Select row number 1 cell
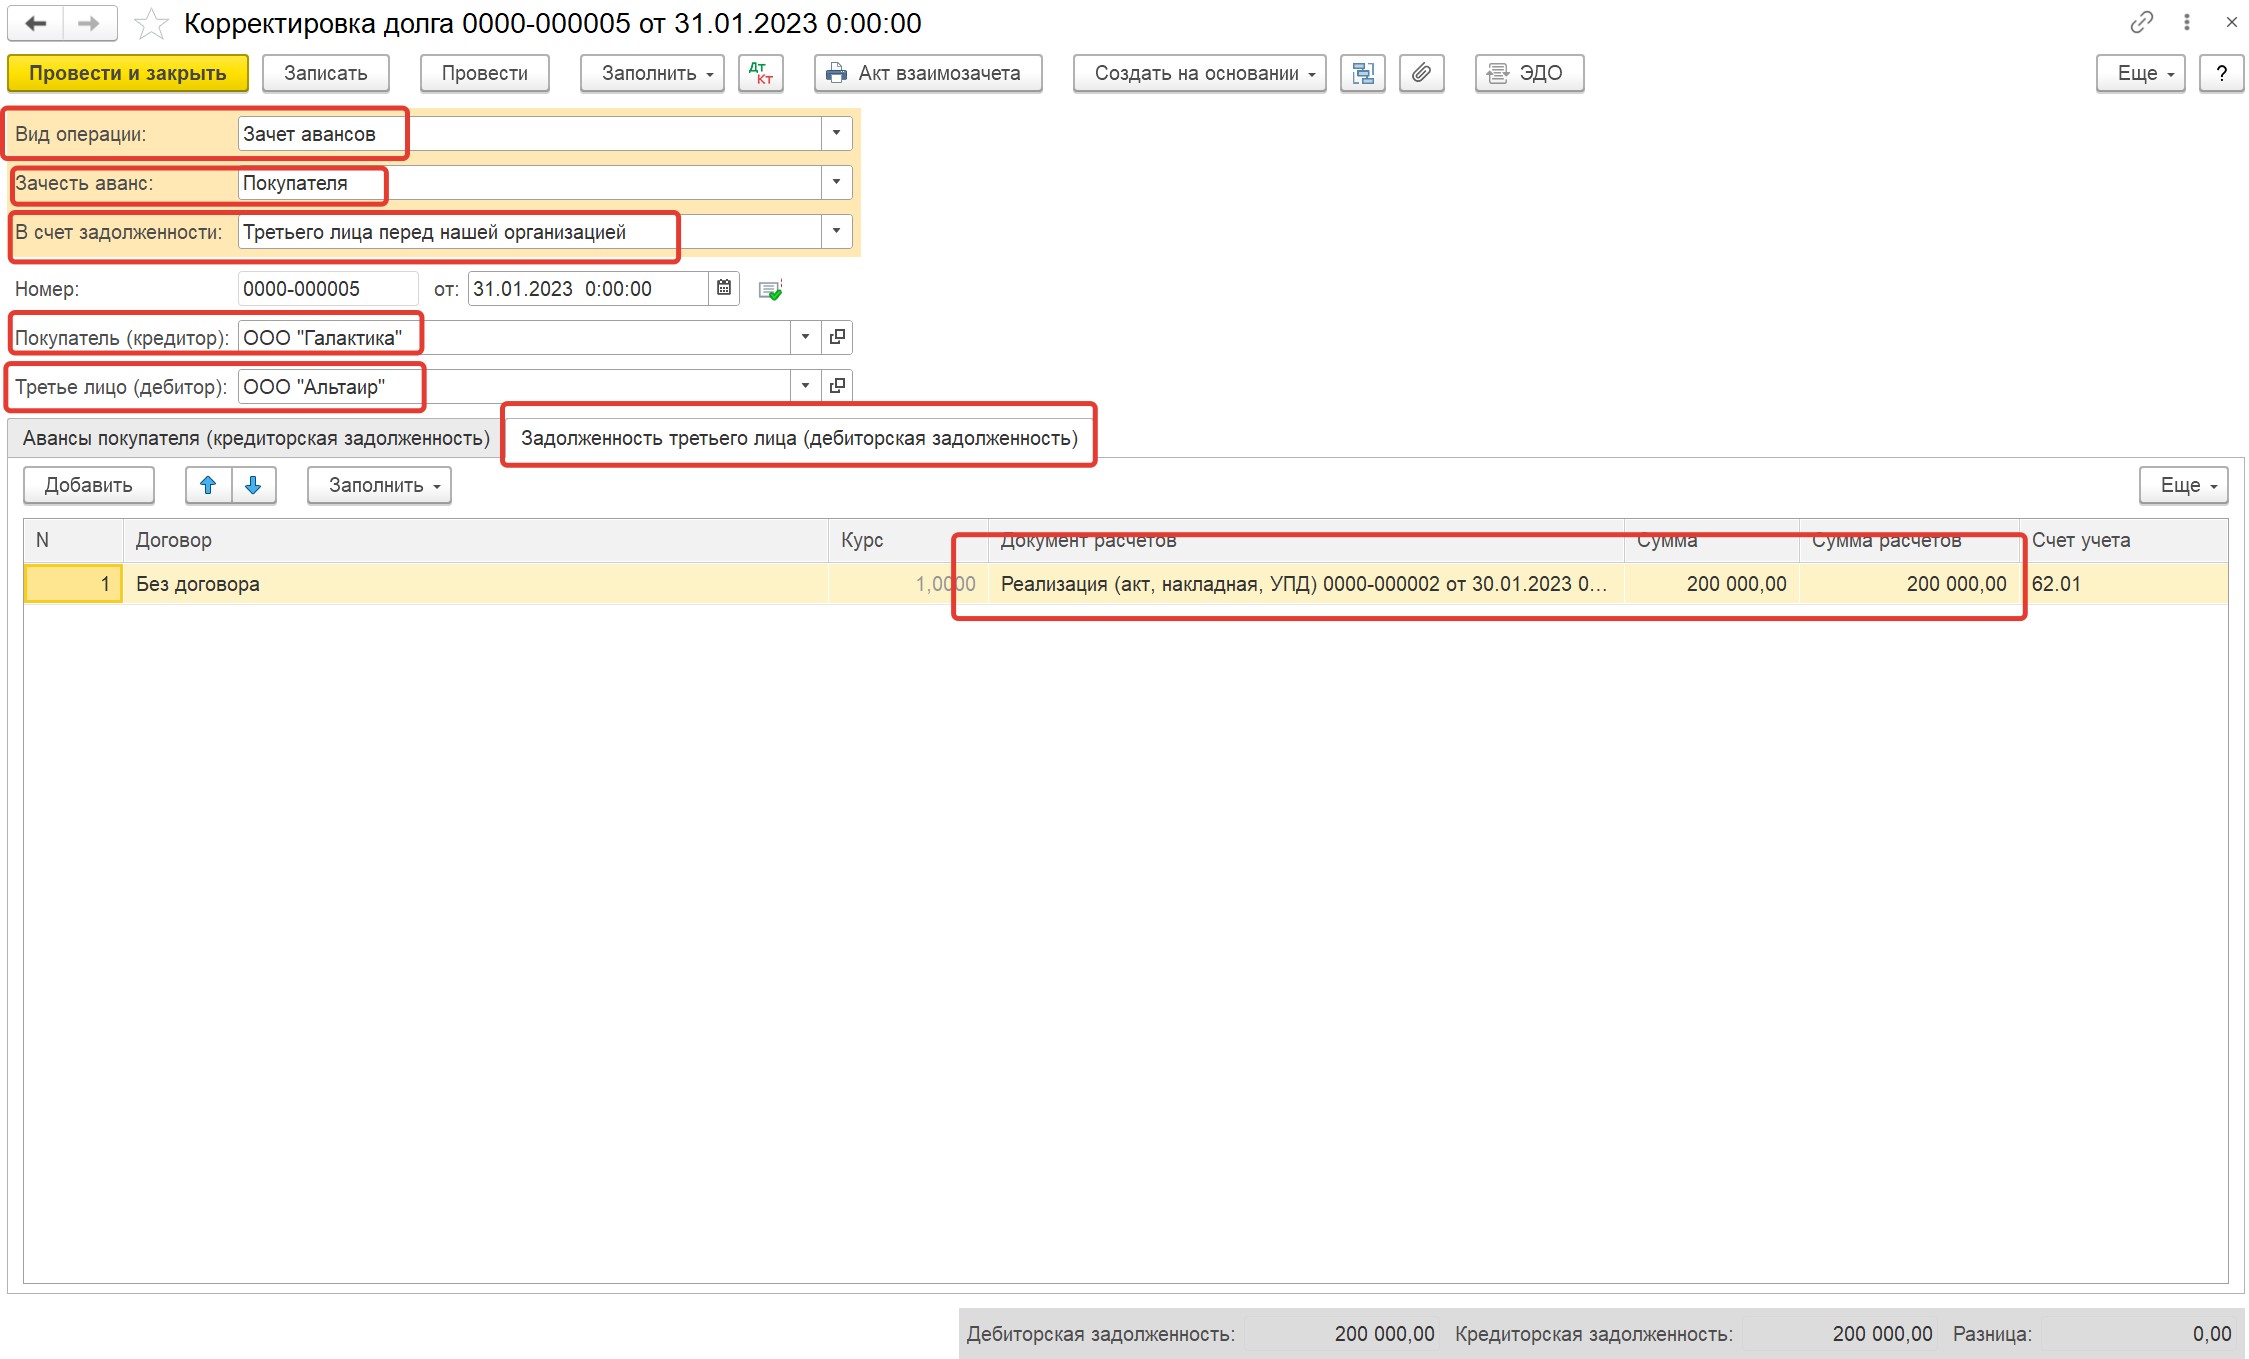The height and width of the screenshot is (1359, 2249). (x=74, y=584)
